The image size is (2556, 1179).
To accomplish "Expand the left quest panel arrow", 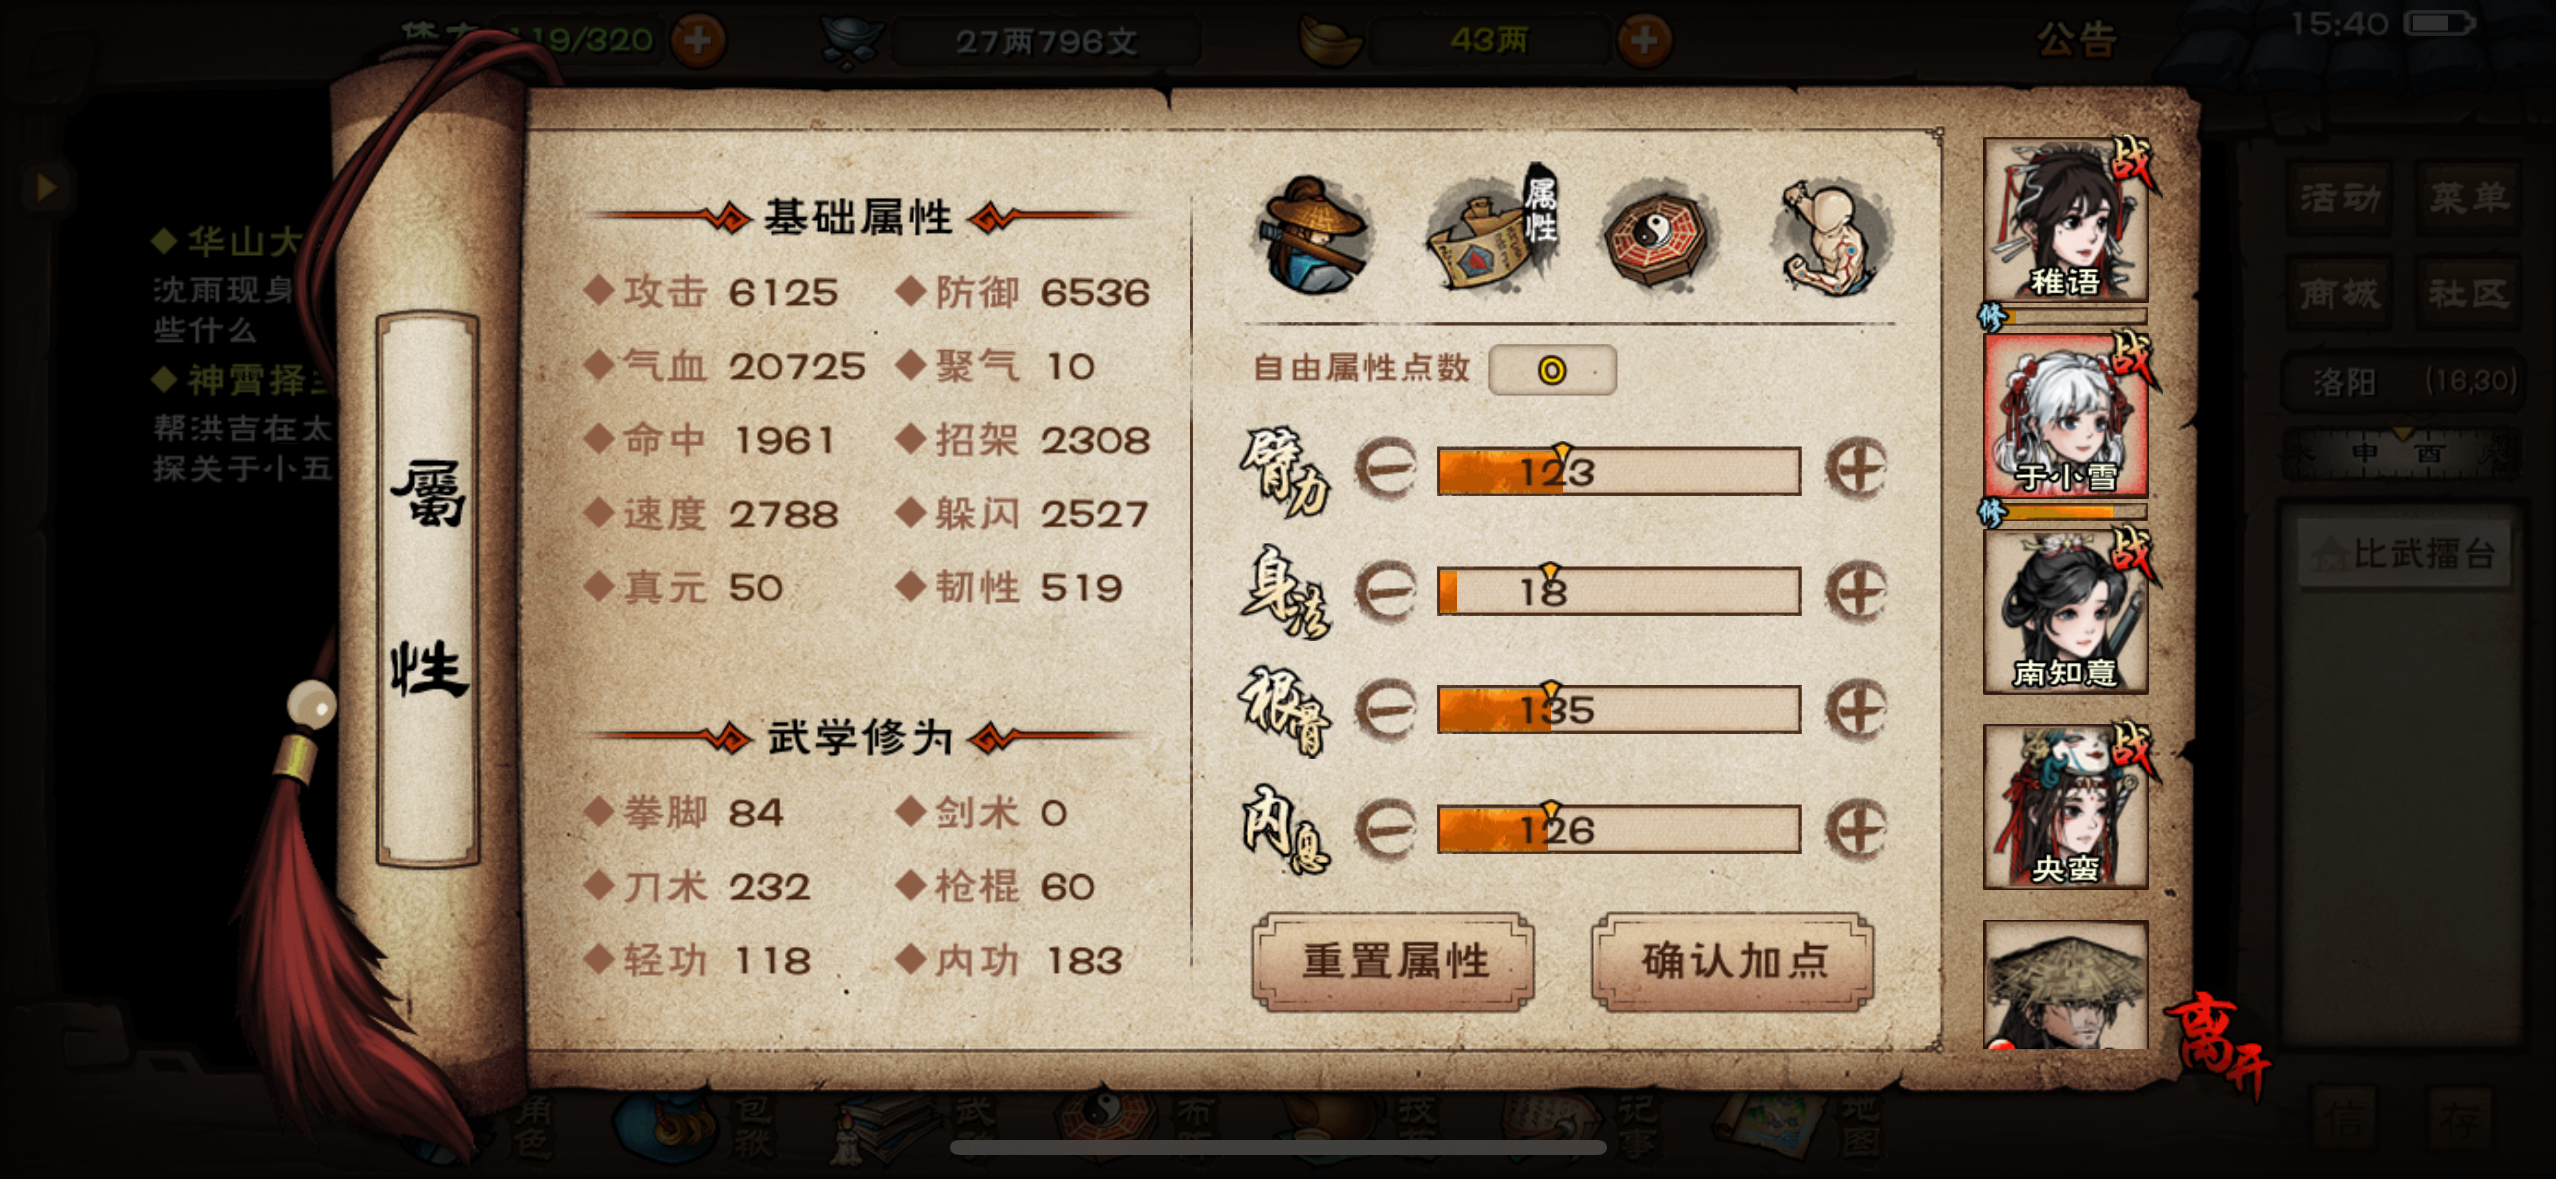I will pos(45,186).
